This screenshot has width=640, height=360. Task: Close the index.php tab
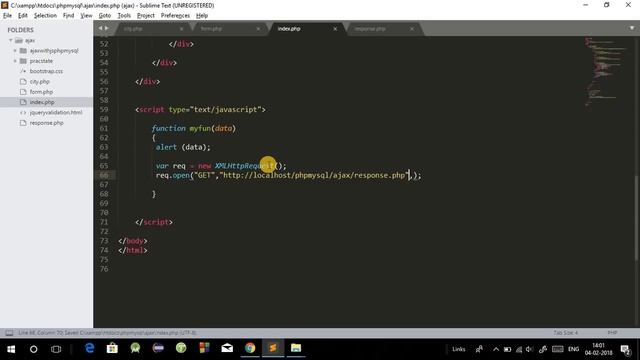(335, 29)
